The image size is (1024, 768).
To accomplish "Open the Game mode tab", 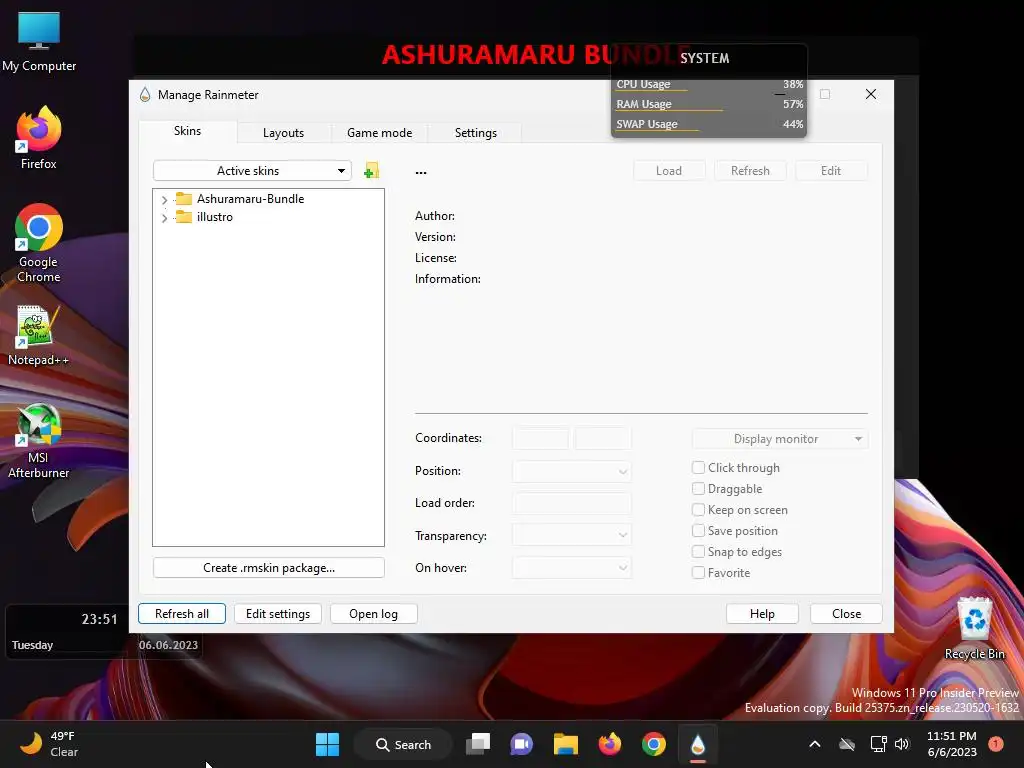I will click(x=379, y=133).
